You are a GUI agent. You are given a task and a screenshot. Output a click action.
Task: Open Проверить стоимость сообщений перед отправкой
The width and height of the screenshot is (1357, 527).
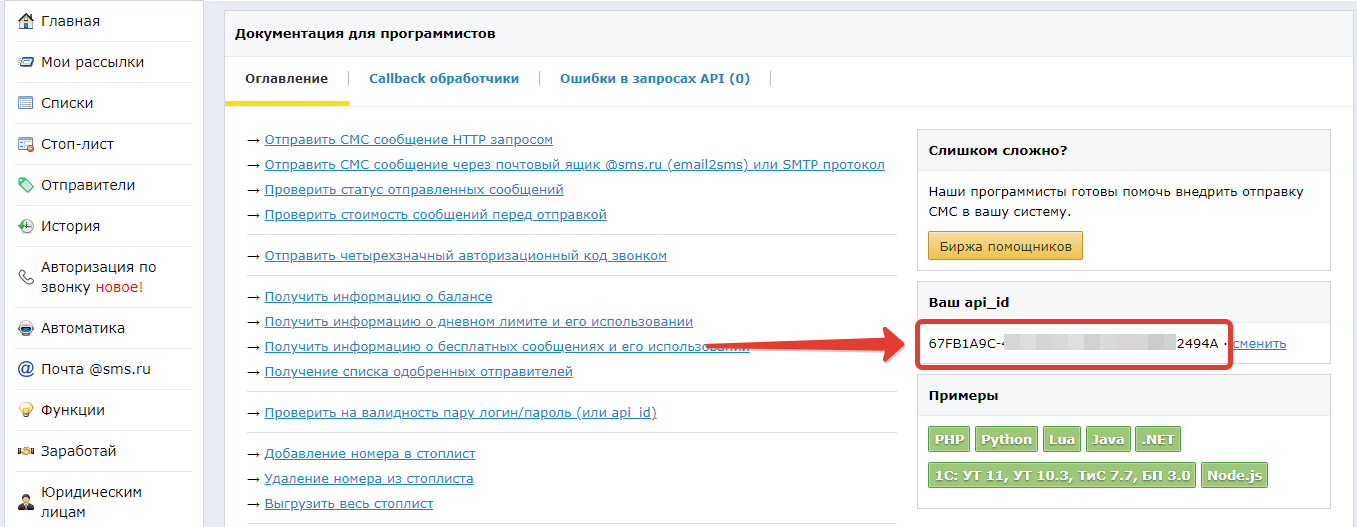tap(435, 215)
